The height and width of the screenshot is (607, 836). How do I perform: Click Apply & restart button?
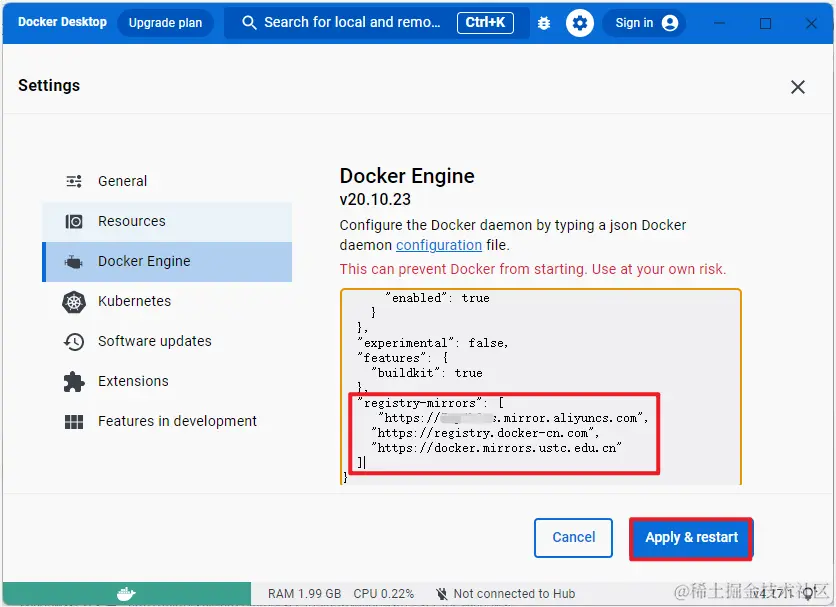pyautogui.click(x=692, y=538)
